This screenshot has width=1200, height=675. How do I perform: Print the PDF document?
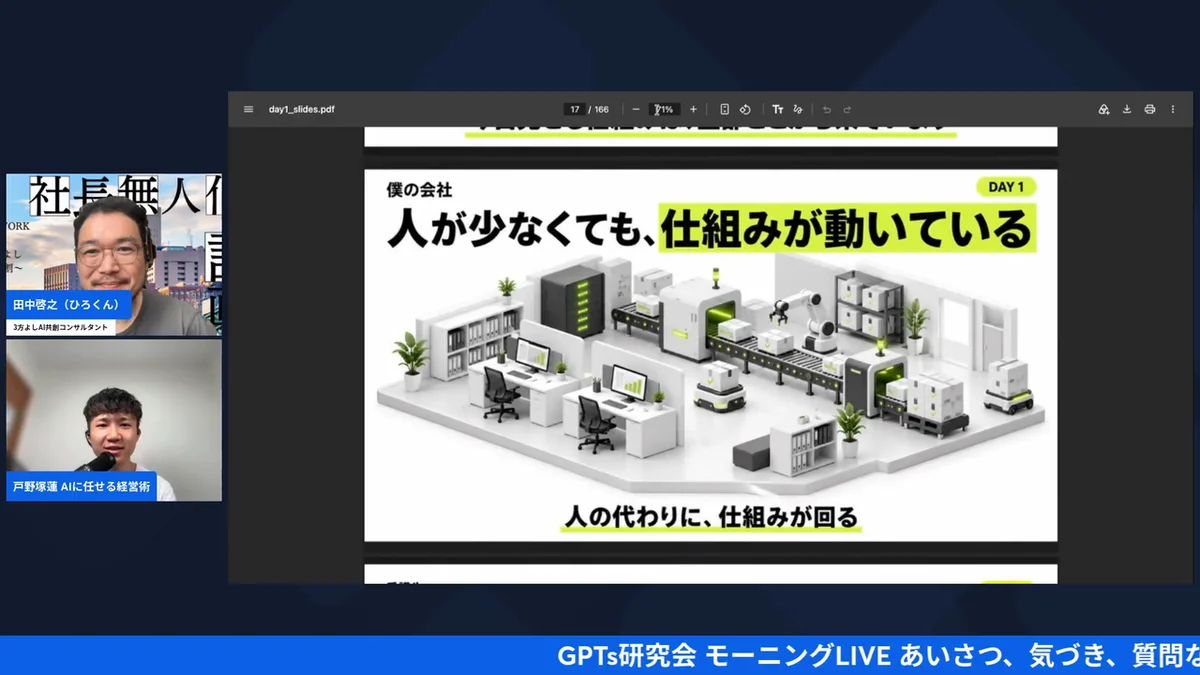pyautogui.click(x=1150, y=109)
